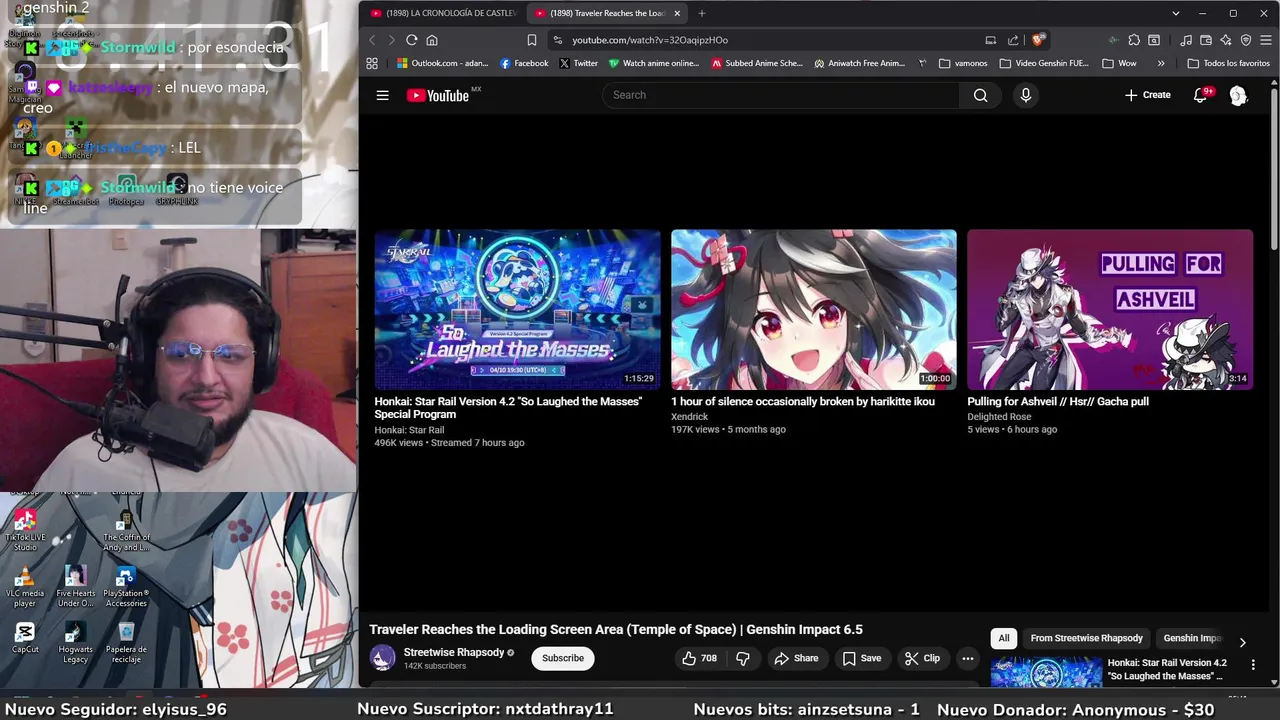Select the Genshin Imp... chip
Screen dimensions: 1280x720
coord(1192,638)
